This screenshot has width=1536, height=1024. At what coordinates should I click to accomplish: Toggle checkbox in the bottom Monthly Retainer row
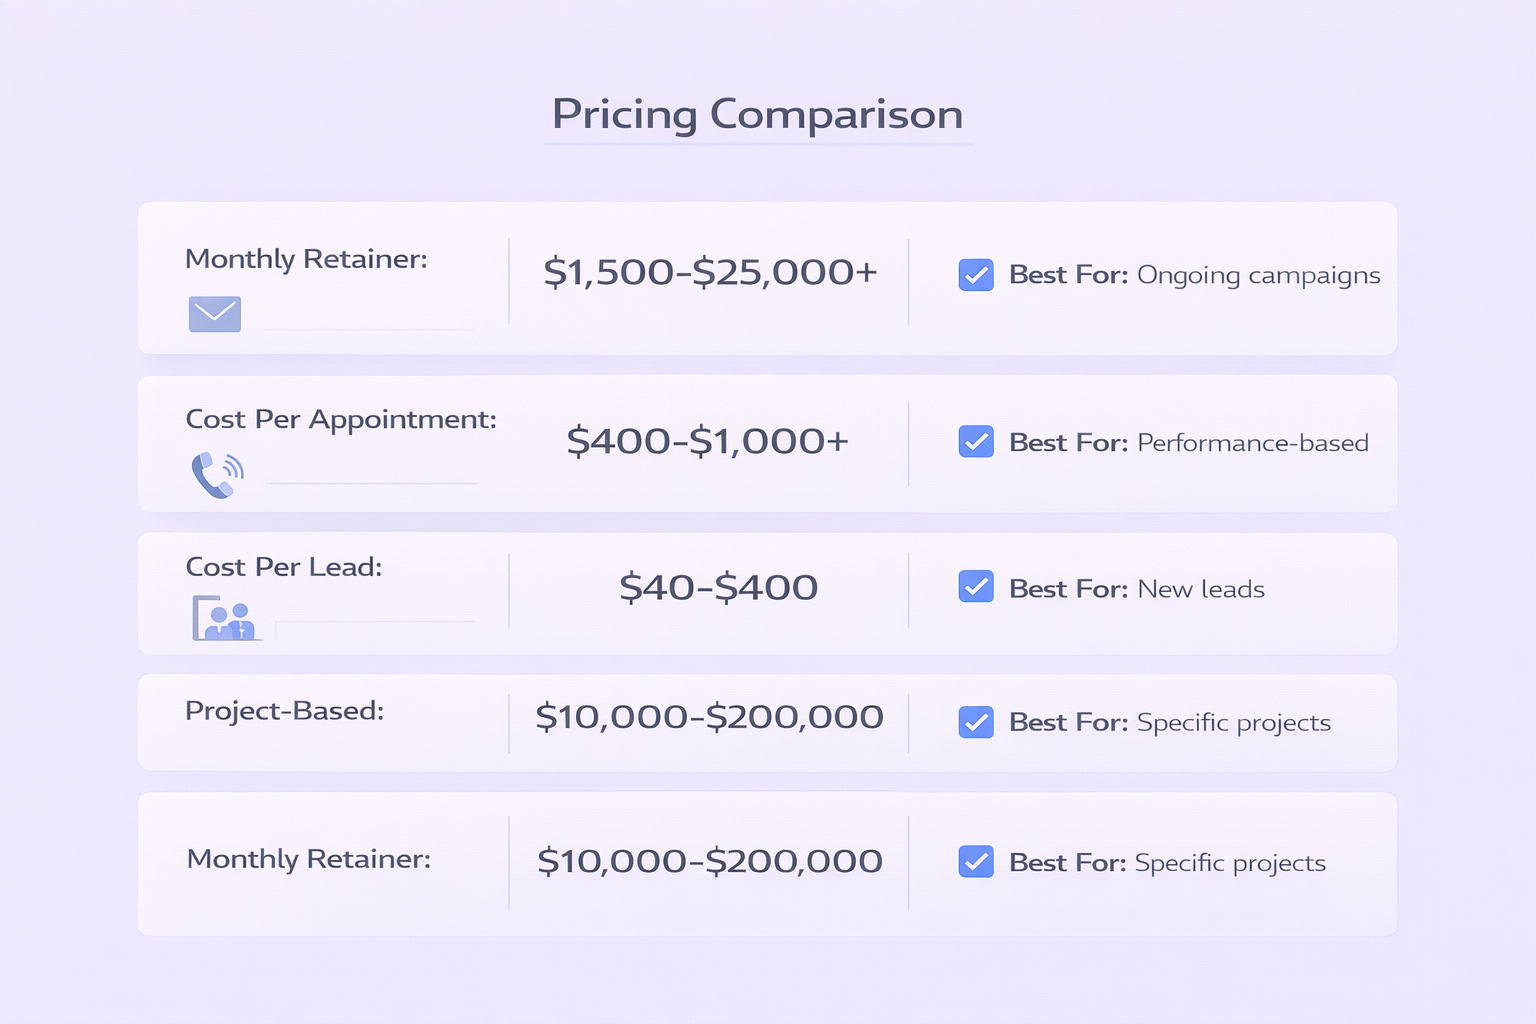[976, 862]
